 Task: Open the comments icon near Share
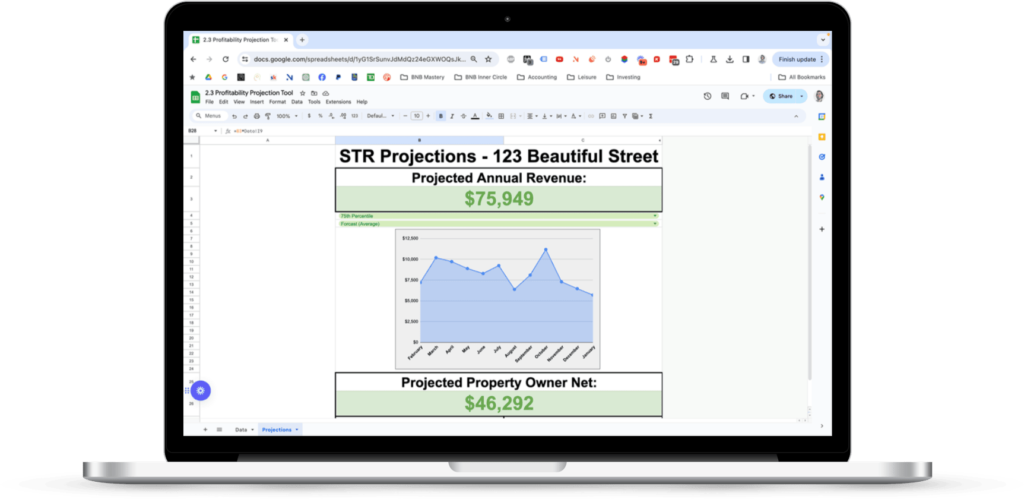pos(725,96)
